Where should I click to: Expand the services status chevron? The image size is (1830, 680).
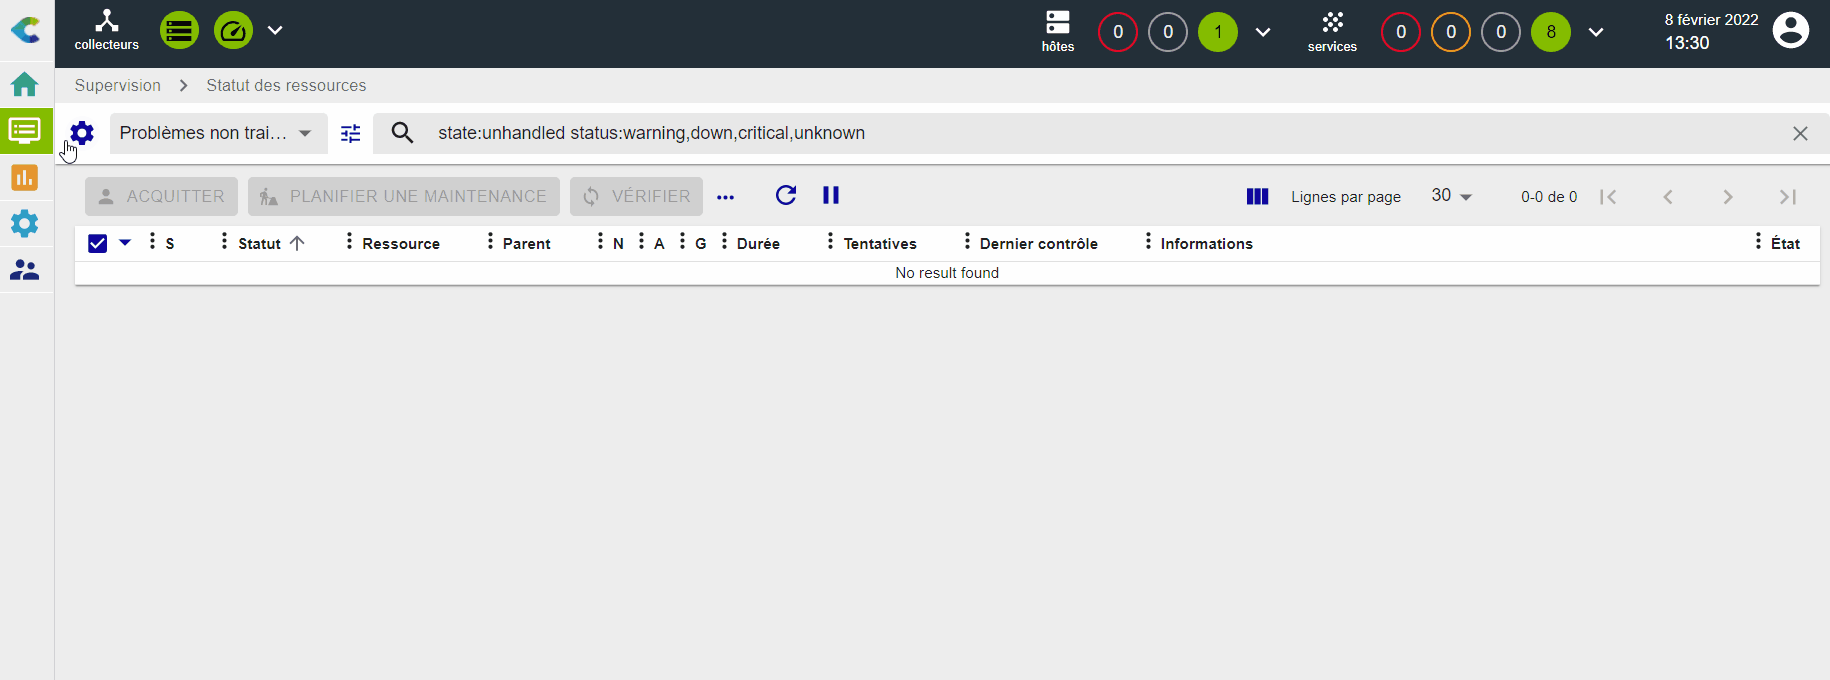(1596, 32)
